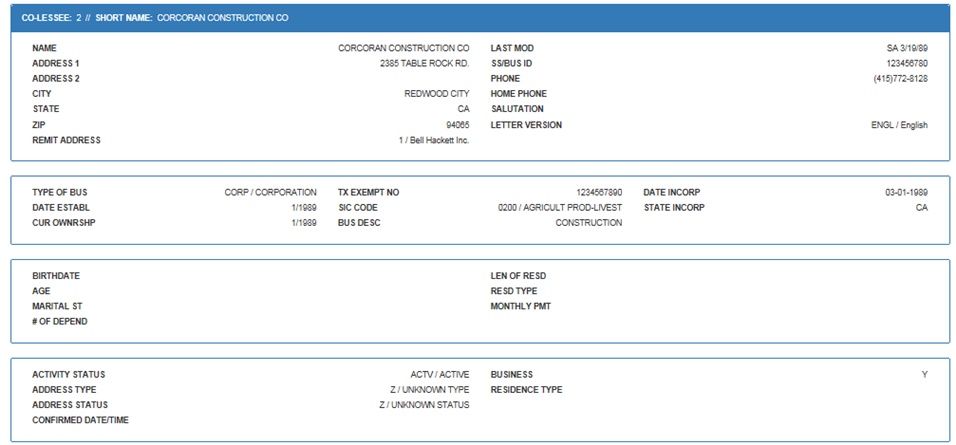Viewport: 956px width, 445px height.
Task: Click the MARITAL ST label
Action: [57, 306]
